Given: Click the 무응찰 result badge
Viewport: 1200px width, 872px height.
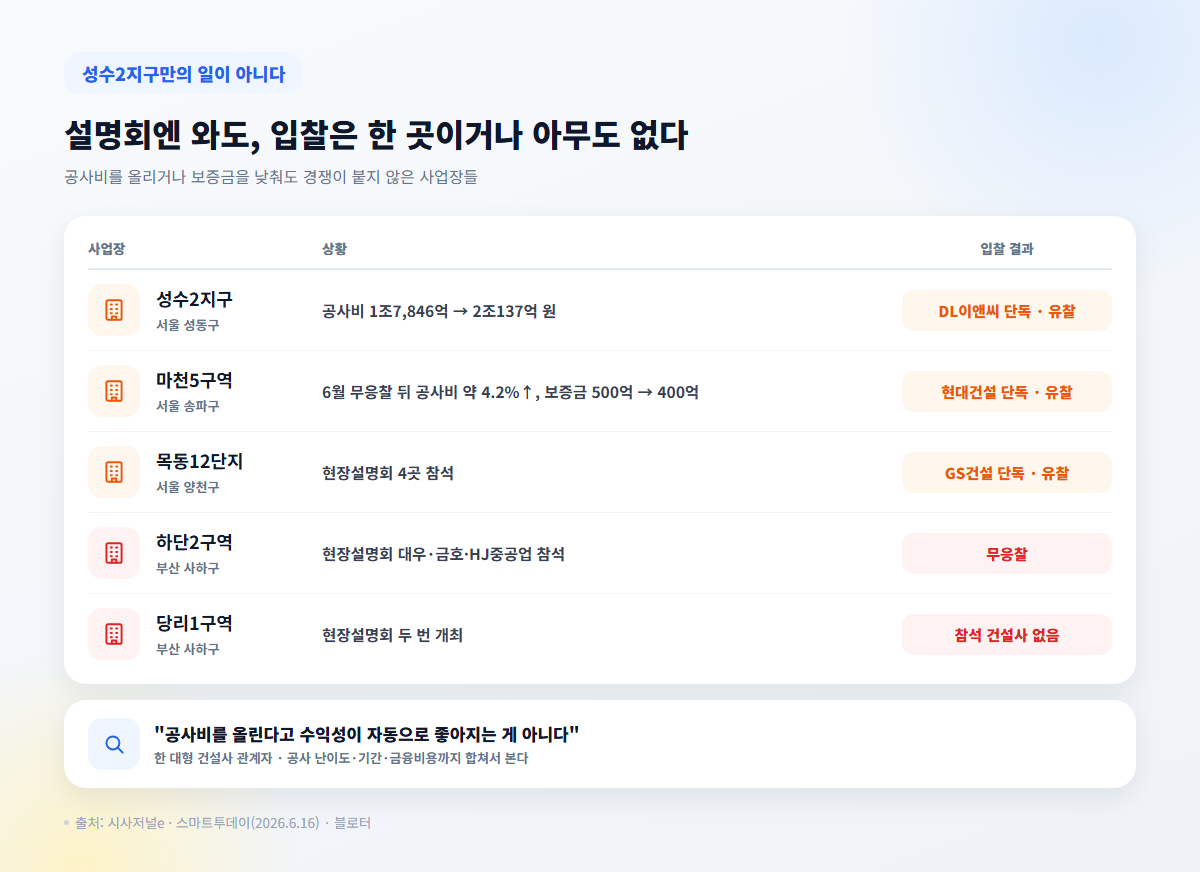Looking at the screenshot, I should (x=1007, y=554).
